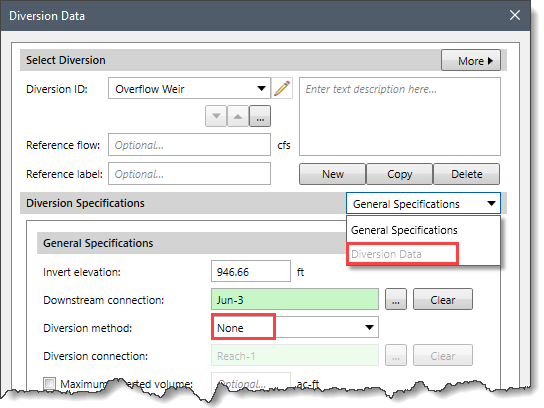
Task: Clear the Downstream connection field
Action: (x=443, y=299)
